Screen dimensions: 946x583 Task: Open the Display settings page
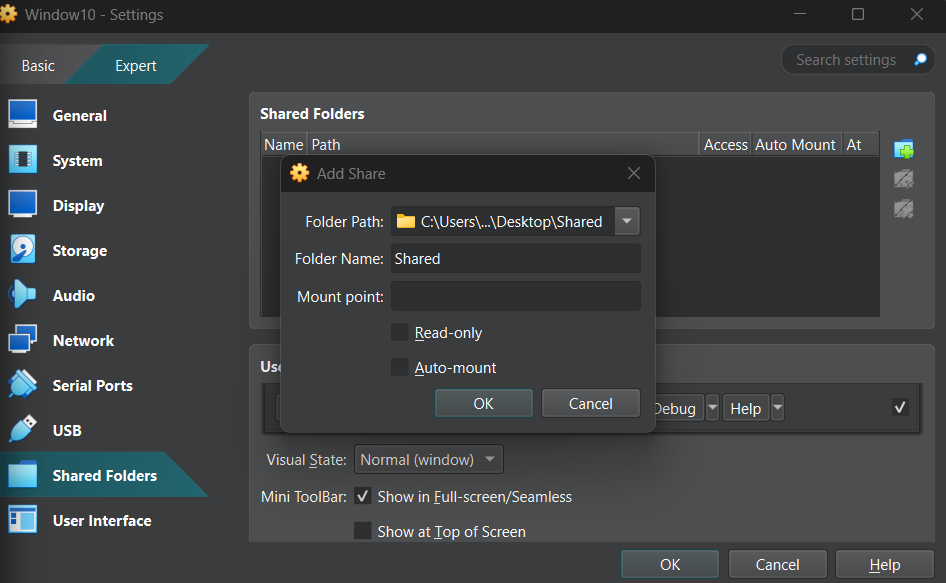[78, 205]
